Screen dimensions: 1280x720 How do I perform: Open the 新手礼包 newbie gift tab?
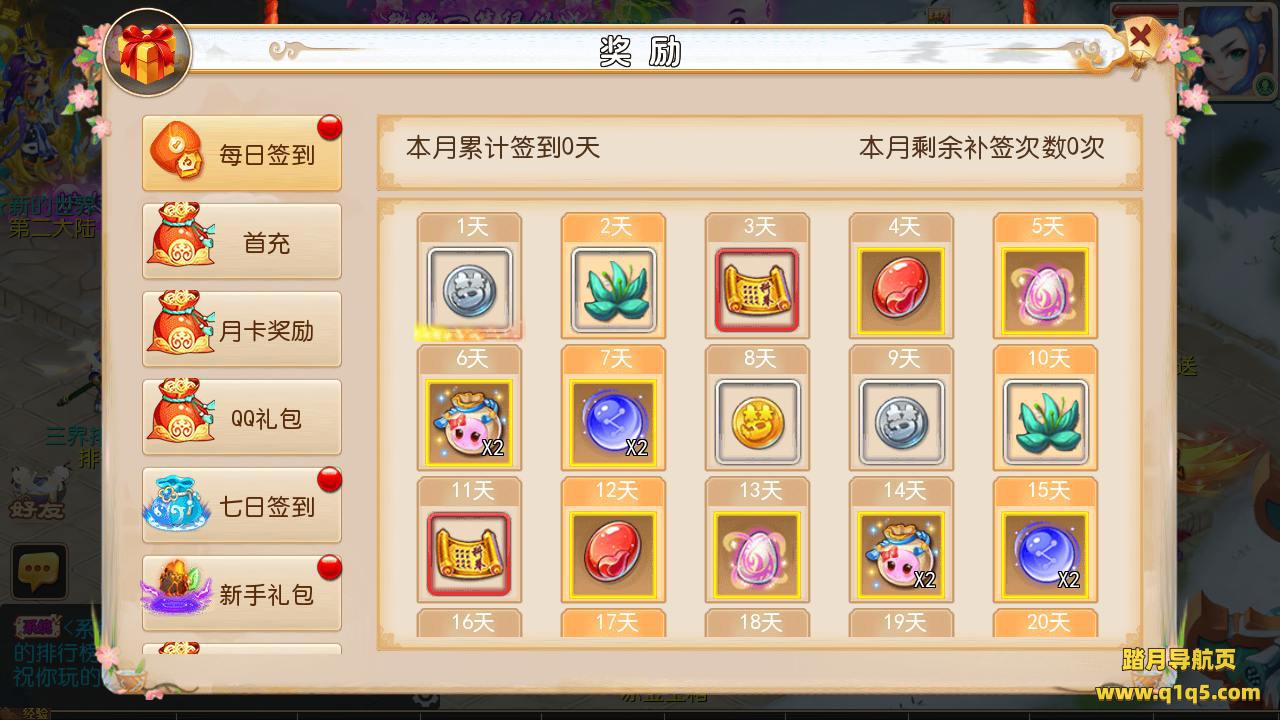coord(242,593)
